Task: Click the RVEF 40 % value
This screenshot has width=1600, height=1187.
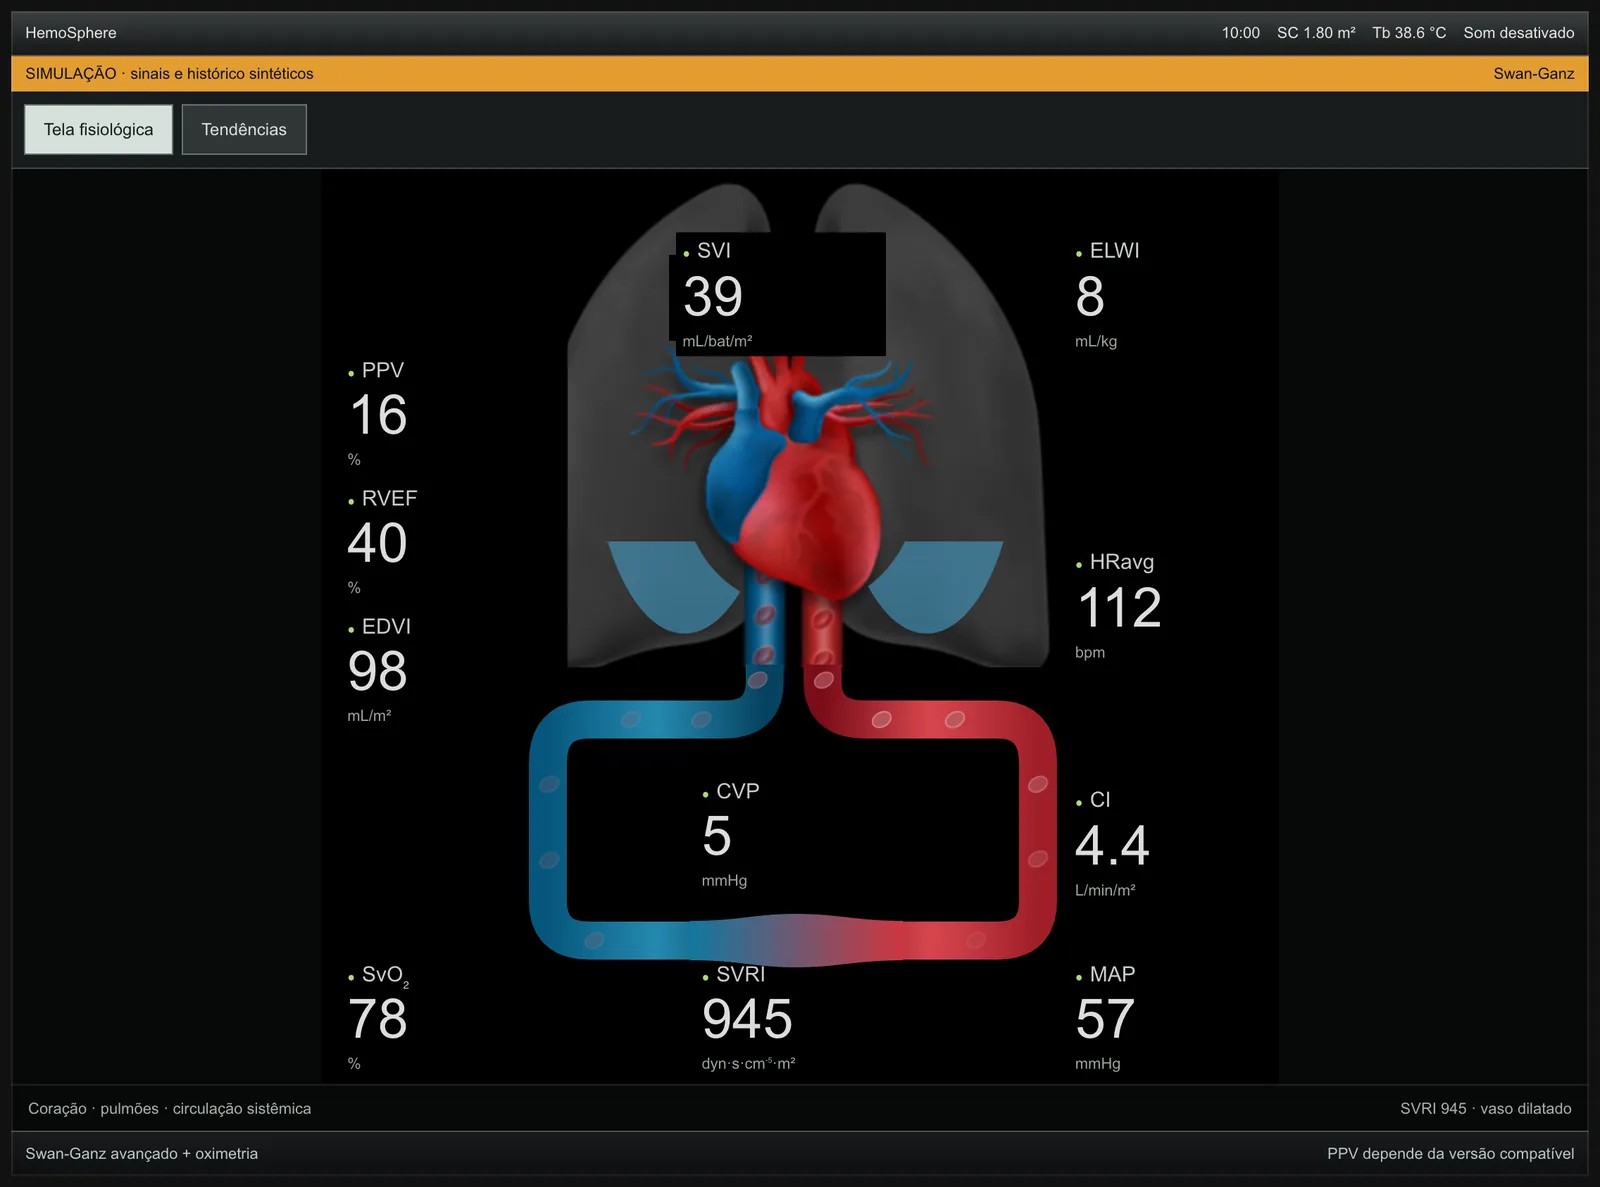Action: tap(382, 542)
